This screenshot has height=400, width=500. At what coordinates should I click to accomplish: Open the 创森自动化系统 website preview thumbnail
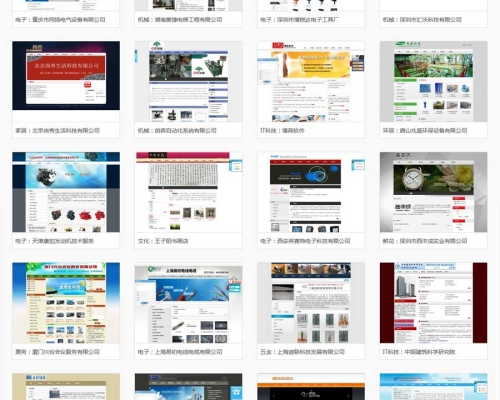click(x=188, y=81)
